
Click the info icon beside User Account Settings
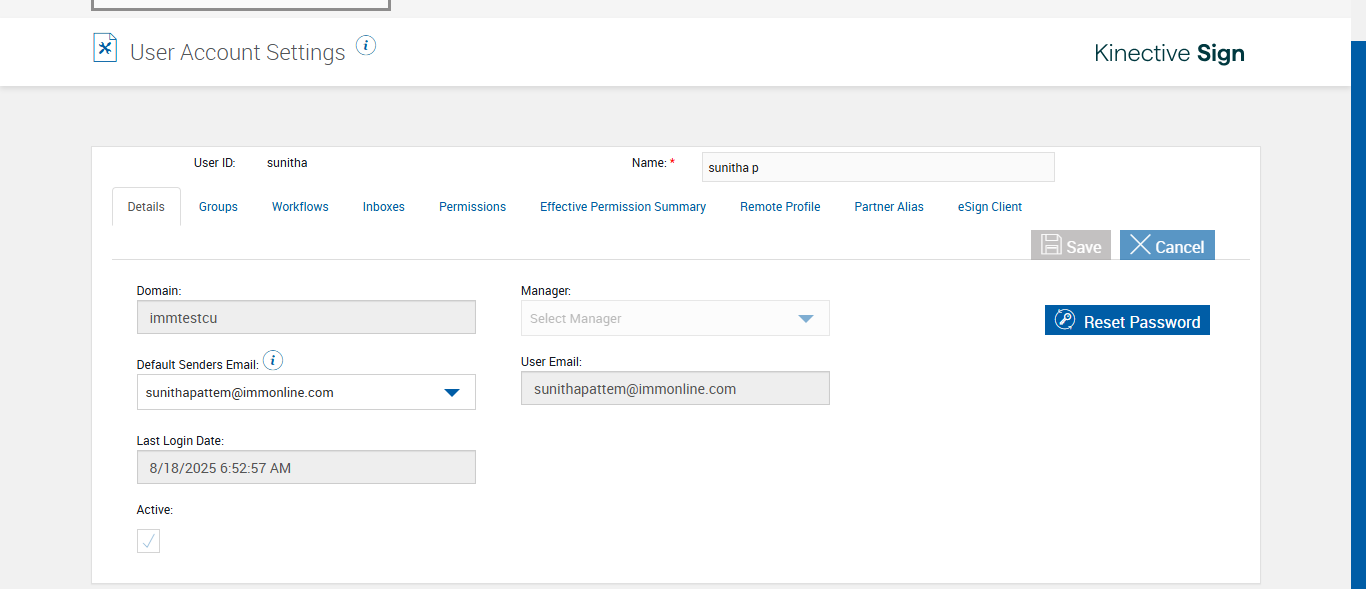tap(366, 45)
